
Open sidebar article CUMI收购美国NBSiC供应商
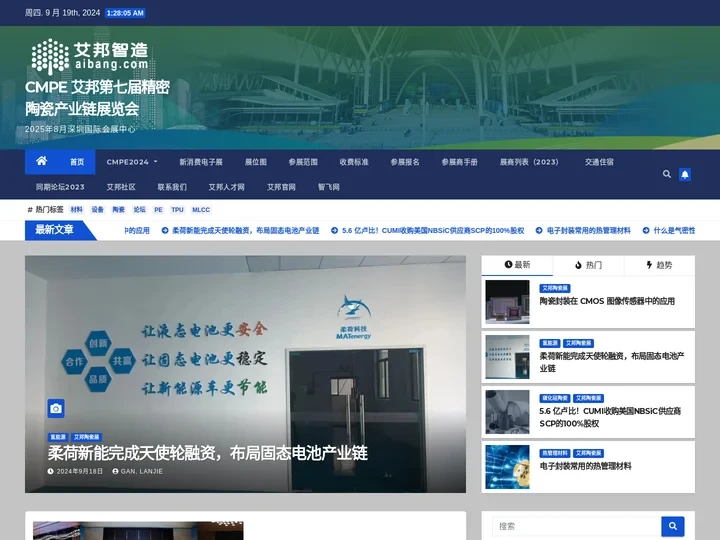click(610, 417)
